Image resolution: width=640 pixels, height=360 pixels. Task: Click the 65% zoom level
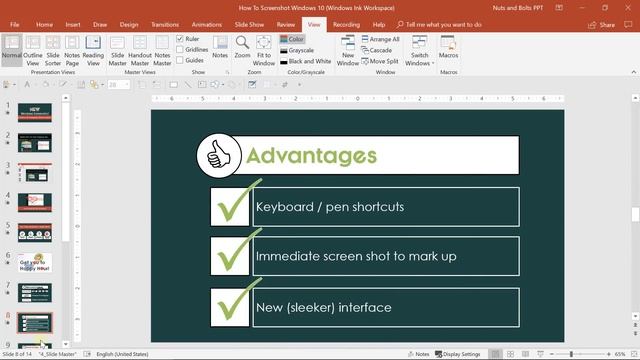pyautogui.click(x=620, y=354)
